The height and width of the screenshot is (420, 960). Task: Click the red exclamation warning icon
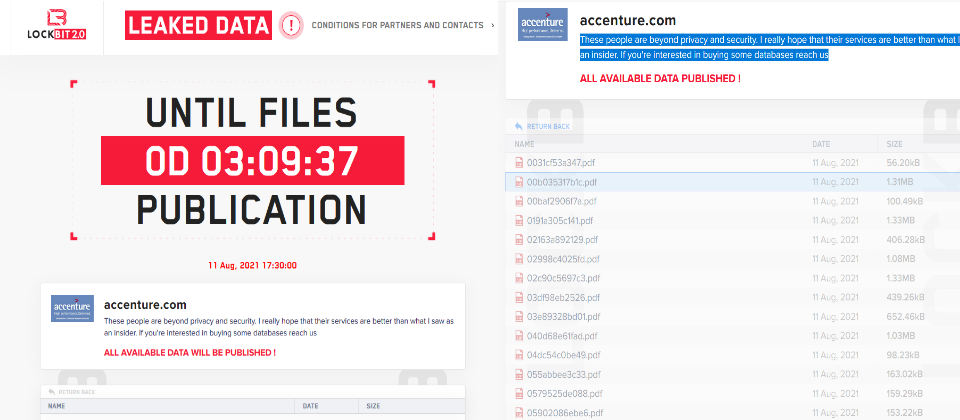pos(291,25)
